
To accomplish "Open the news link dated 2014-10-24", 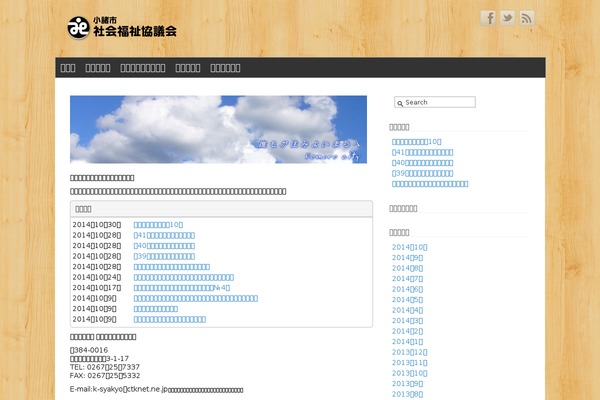I will point(184,277).
